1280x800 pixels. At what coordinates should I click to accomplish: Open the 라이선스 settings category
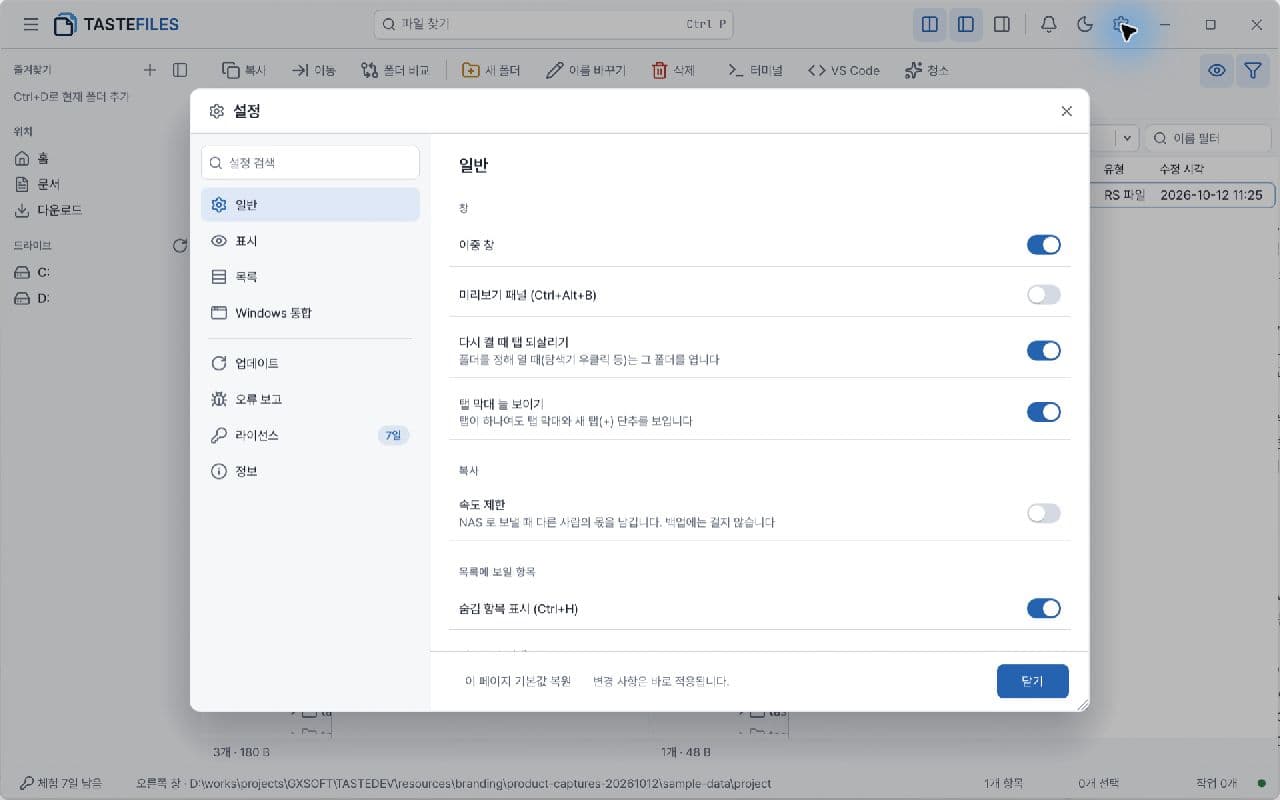click(x=310, y=435)
